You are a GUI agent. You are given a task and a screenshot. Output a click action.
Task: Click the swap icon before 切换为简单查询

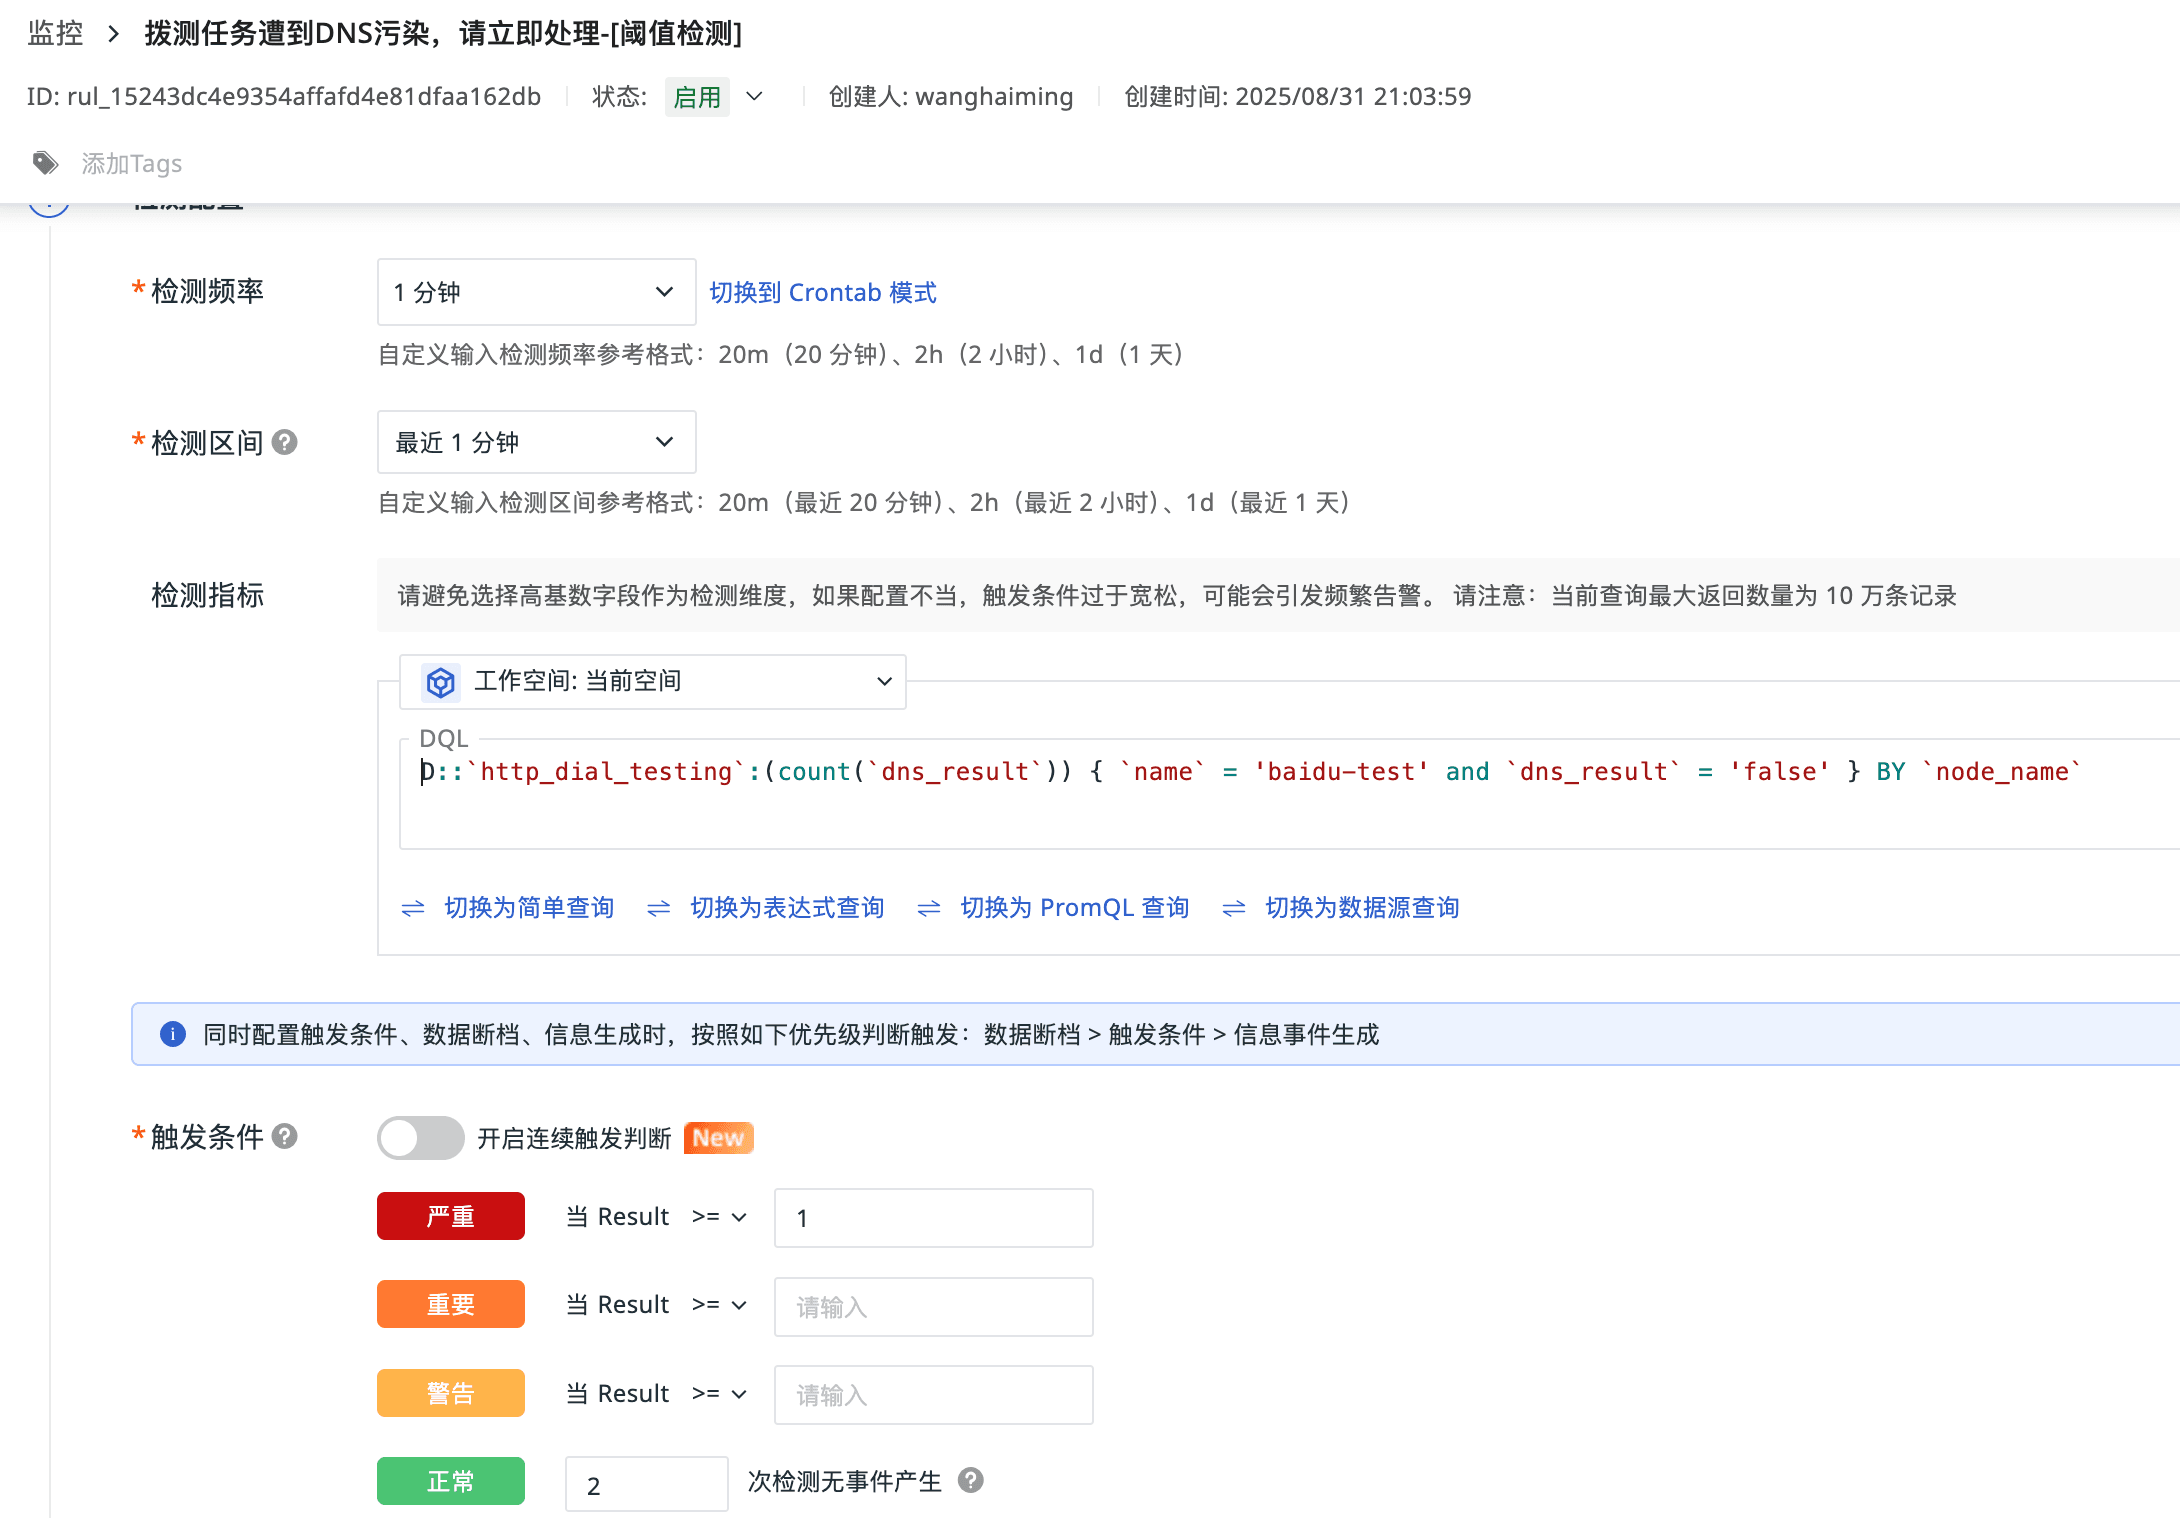point(413,908)
